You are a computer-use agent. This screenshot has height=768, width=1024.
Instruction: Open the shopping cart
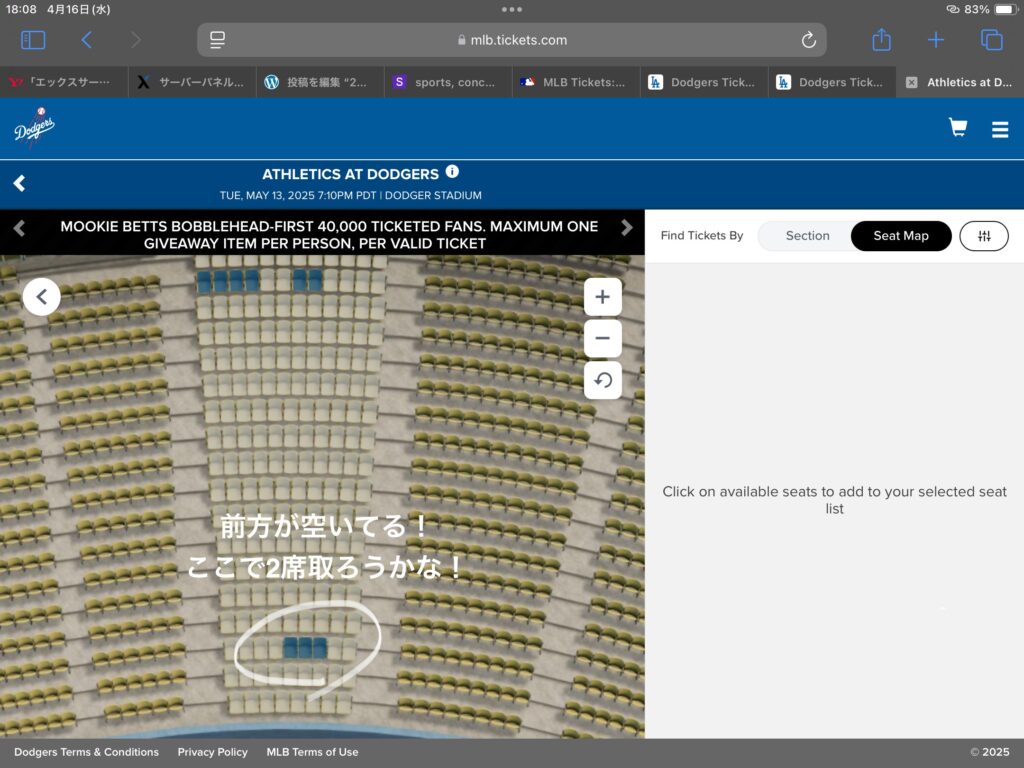(958, 127)
